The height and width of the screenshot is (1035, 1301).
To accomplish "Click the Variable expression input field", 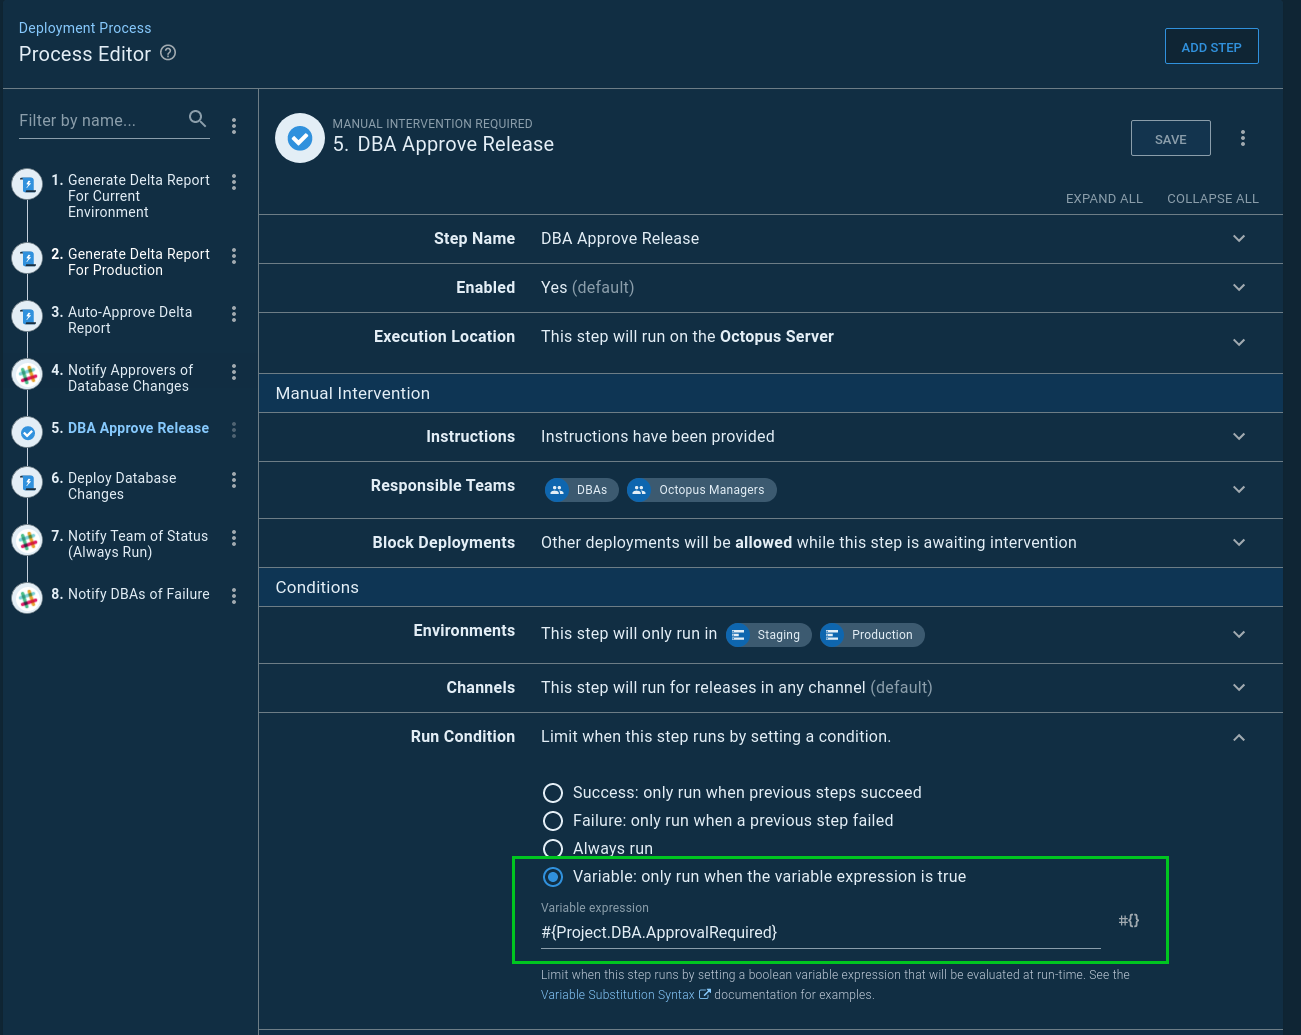I will pyautogui.click(x=820, y=933).
